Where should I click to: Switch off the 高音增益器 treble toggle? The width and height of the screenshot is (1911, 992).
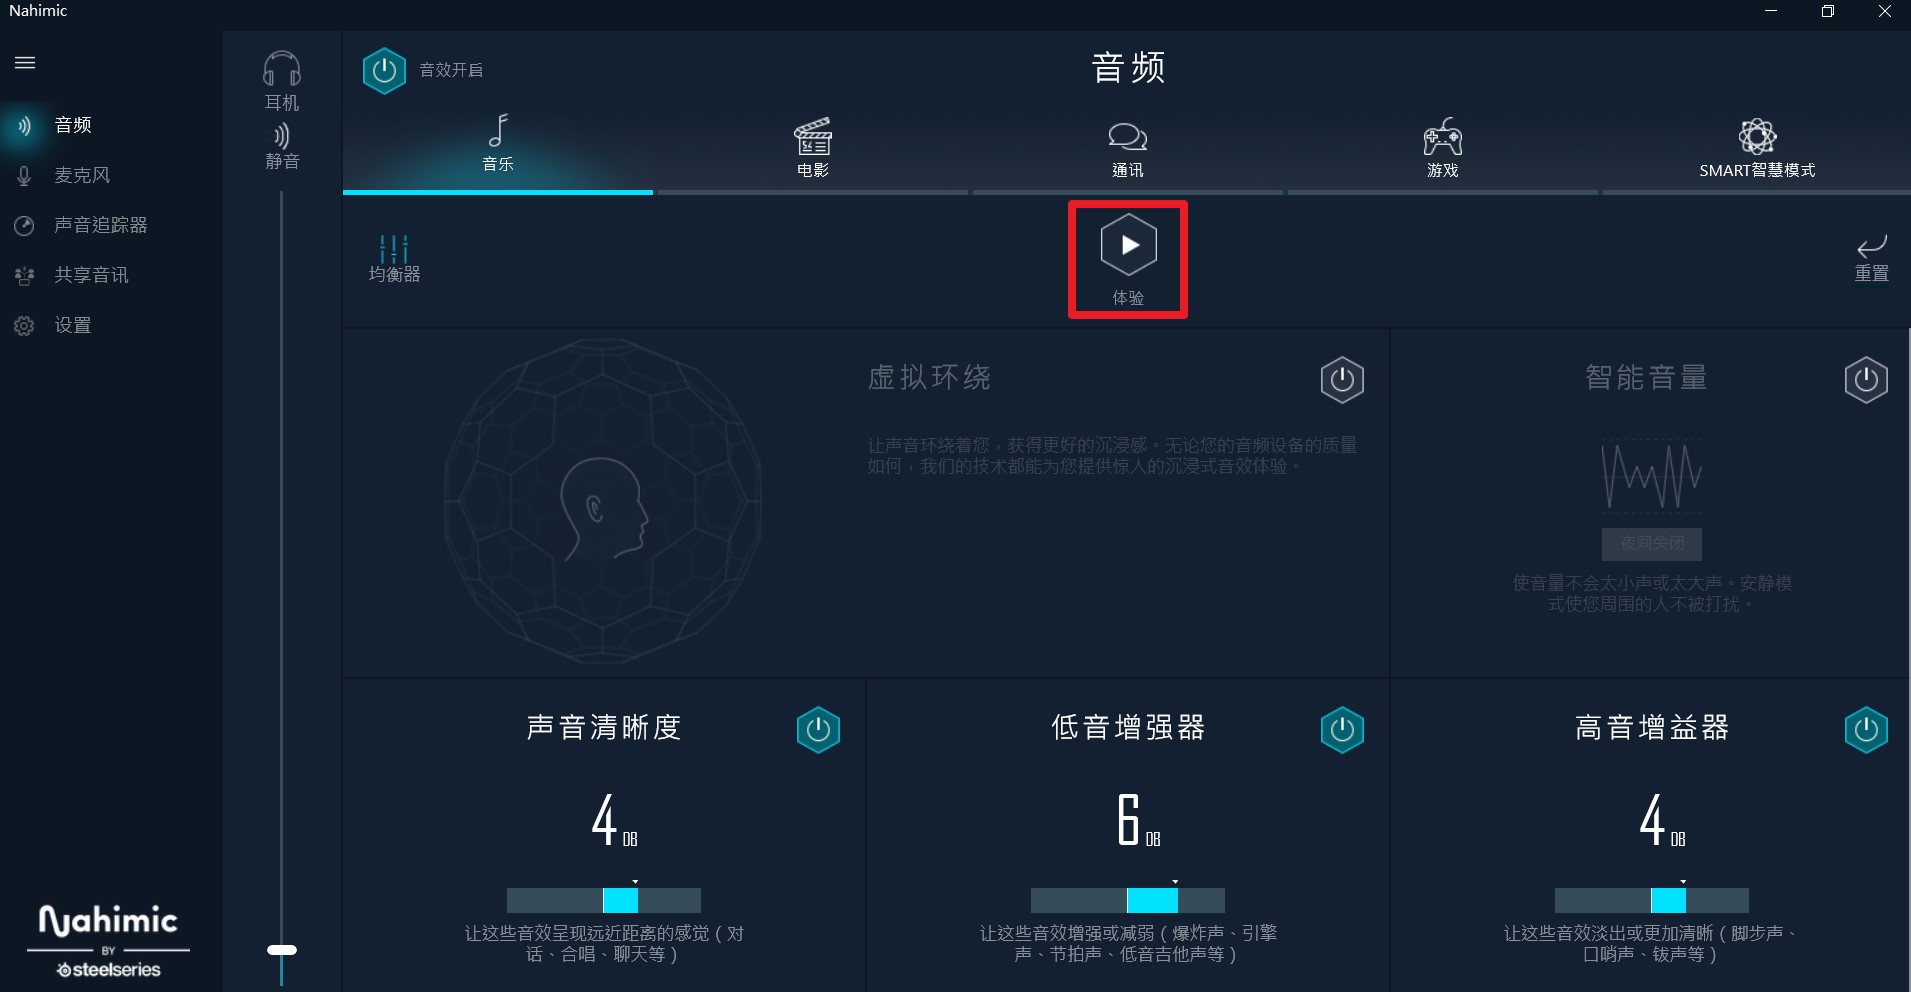click(1866, 730)
